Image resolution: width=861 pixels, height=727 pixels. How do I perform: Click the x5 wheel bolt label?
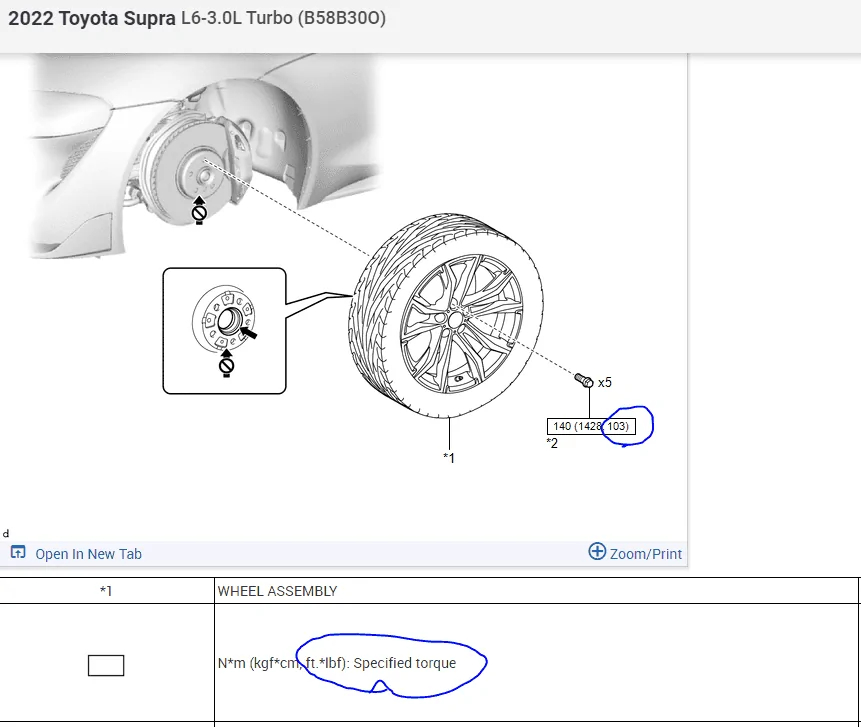(605, 383)
